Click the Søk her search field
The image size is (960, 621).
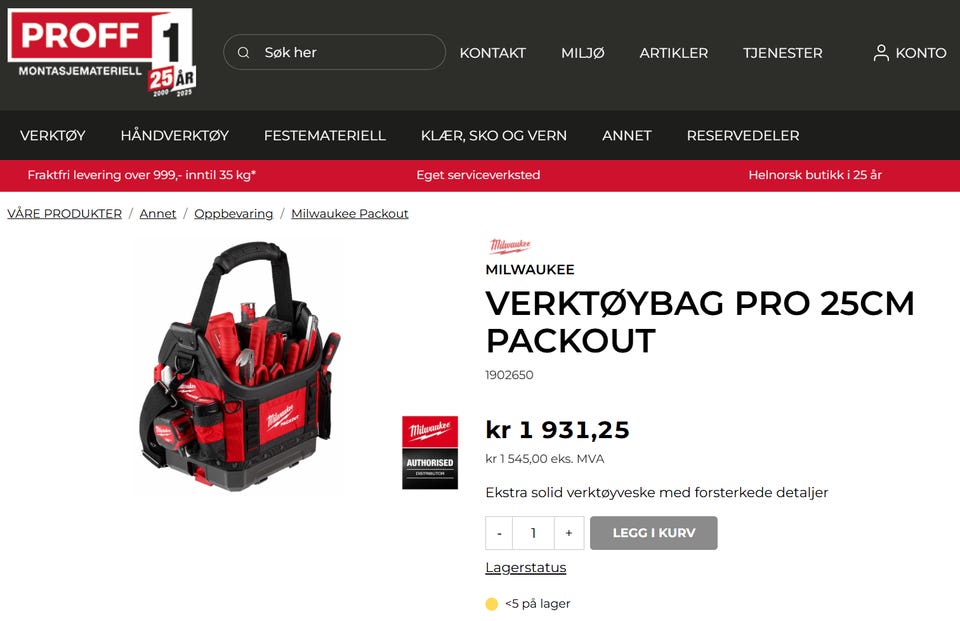coord(334,52)
